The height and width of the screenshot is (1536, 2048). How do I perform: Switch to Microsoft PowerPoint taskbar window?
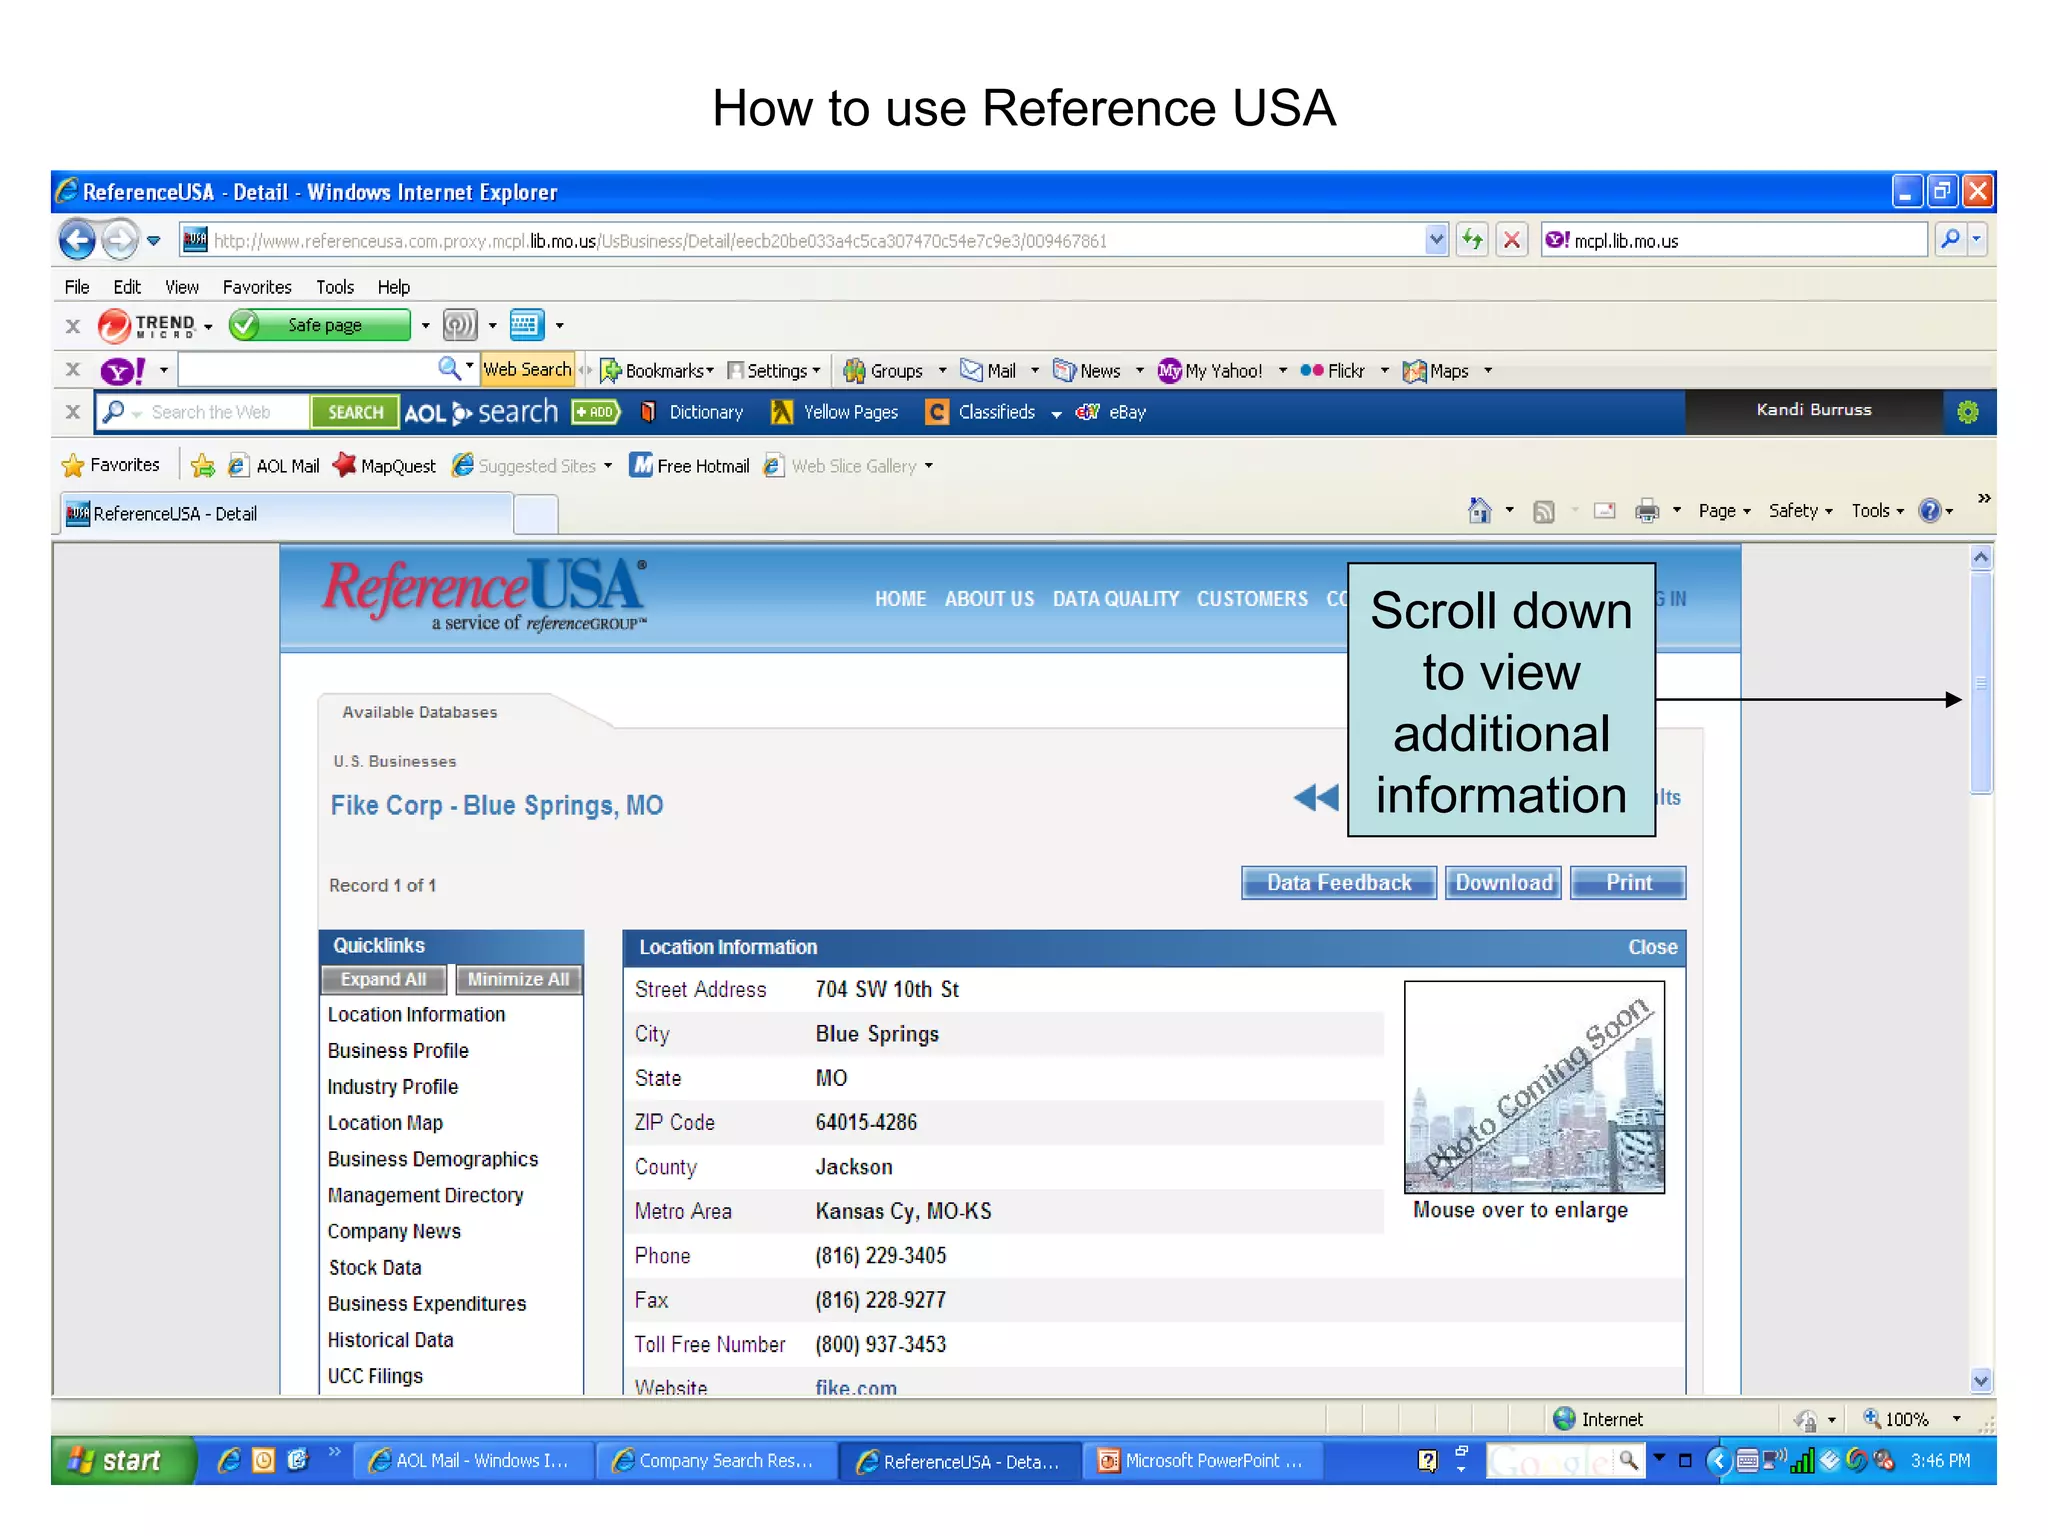point(1202,1461)
